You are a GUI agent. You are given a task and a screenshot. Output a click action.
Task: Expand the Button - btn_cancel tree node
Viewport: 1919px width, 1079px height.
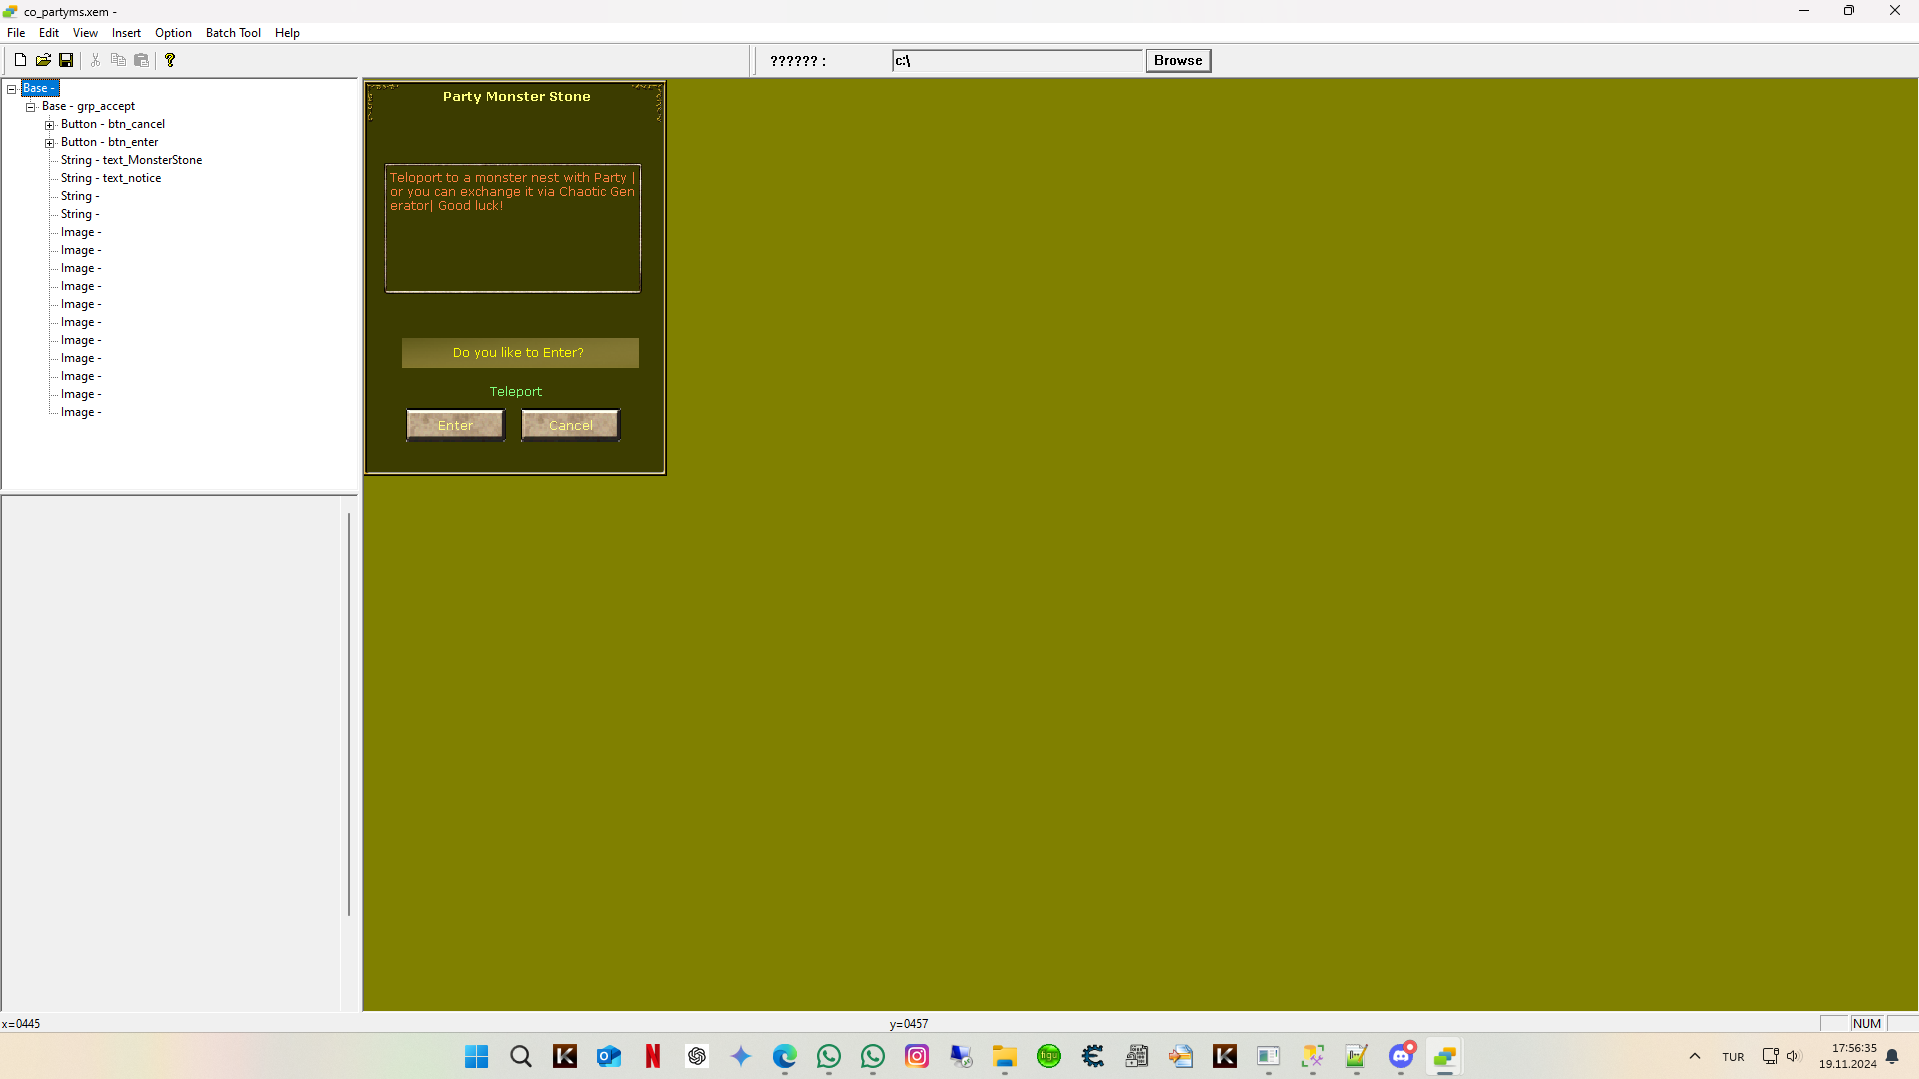point(50,124)
